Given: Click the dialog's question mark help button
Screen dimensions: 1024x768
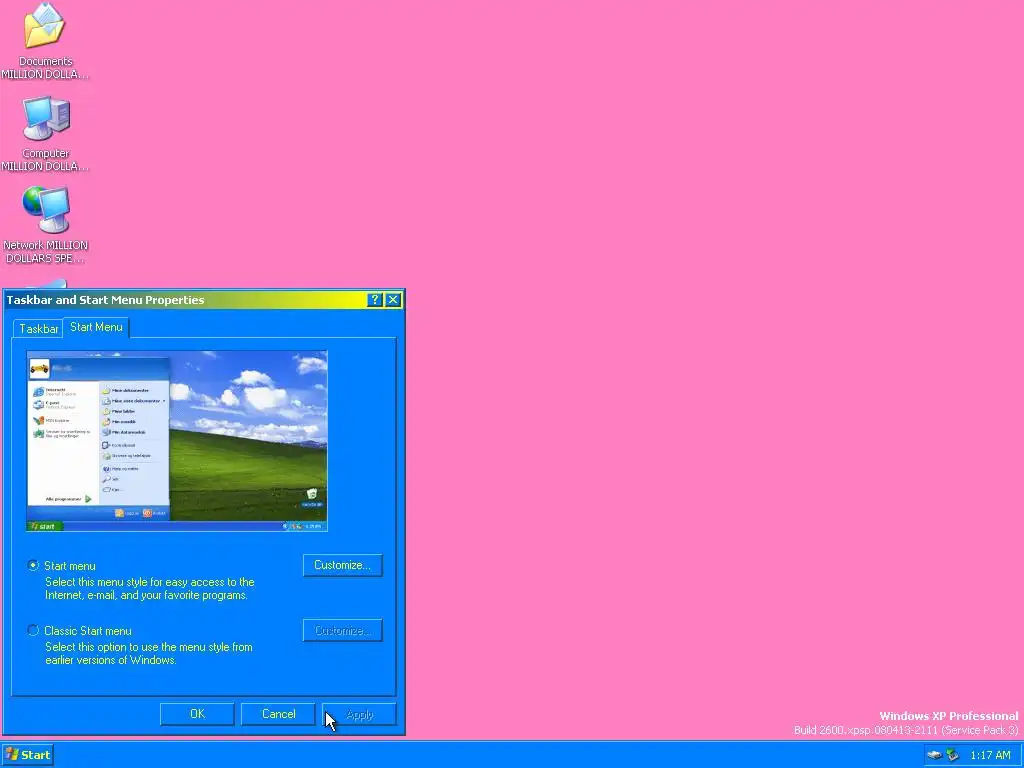Looking at the screenshot, I should click(x=374, y=300).
